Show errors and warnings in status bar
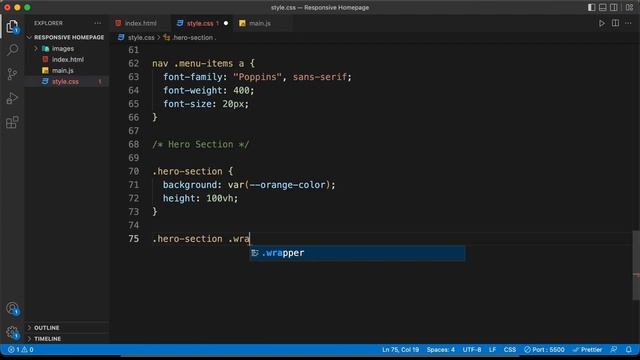This screenshot has height=360, width=640. click(21, 350)
